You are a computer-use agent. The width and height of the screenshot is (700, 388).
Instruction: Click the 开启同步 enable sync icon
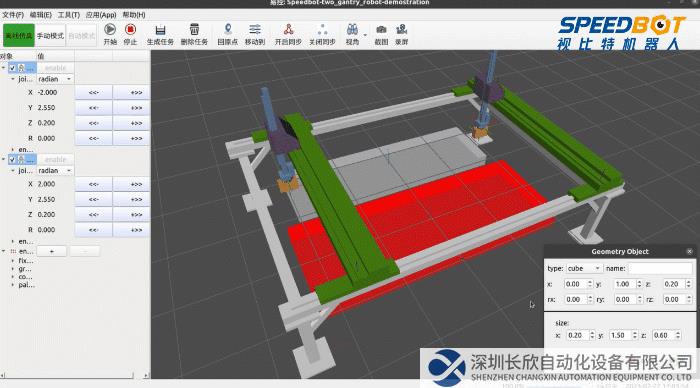[288, 29]
